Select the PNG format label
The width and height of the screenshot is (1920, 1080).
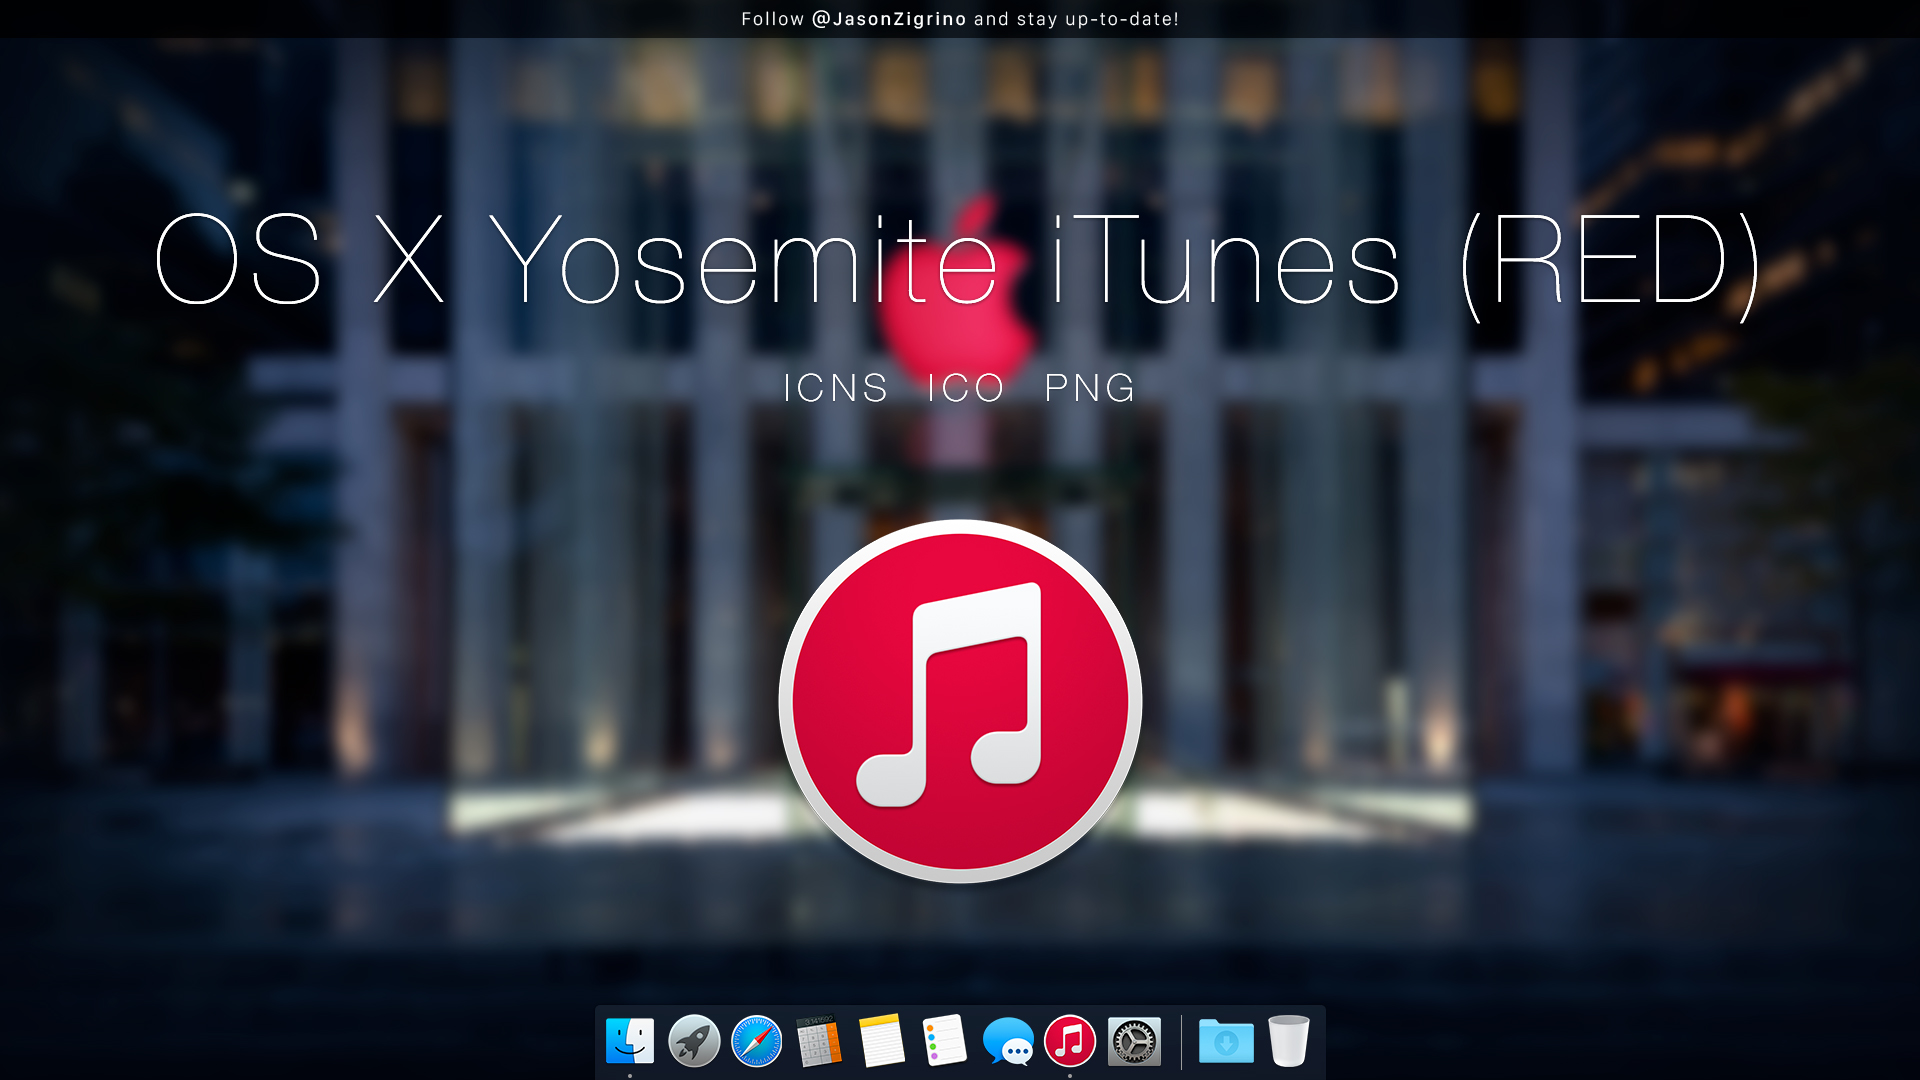pos(1090,388)
